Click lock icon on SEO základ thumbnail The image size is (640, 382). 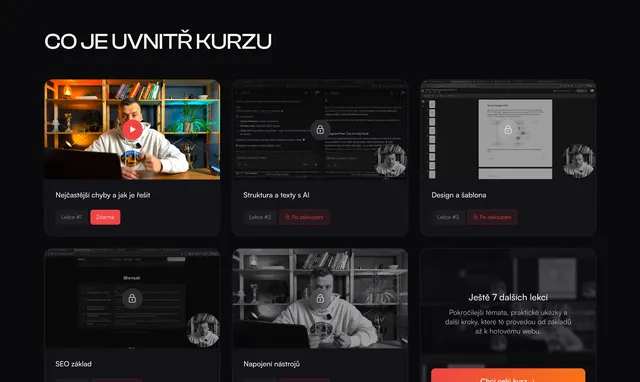point(132,299)
